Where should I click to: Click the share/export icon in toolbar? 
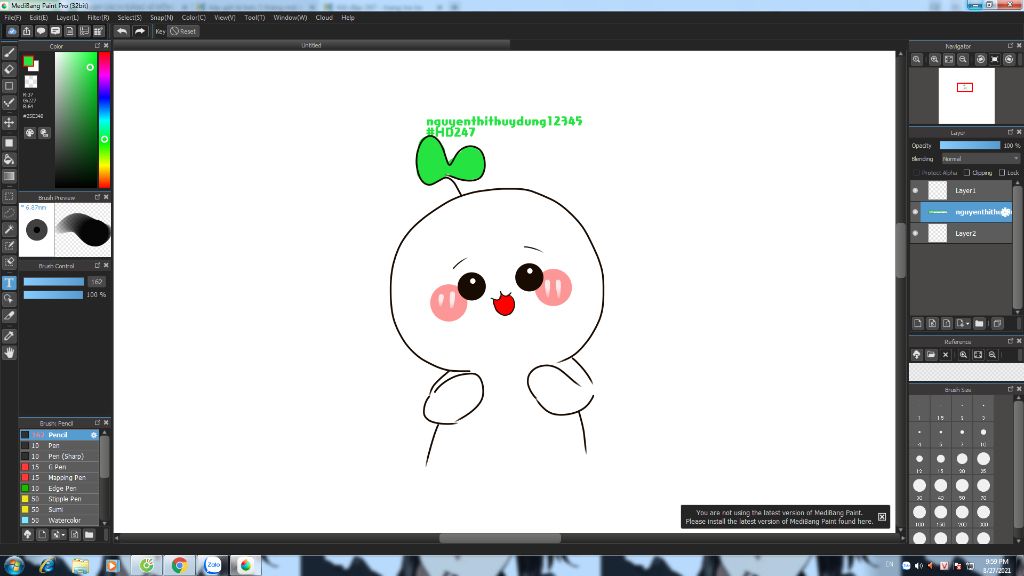coord(27,31)
